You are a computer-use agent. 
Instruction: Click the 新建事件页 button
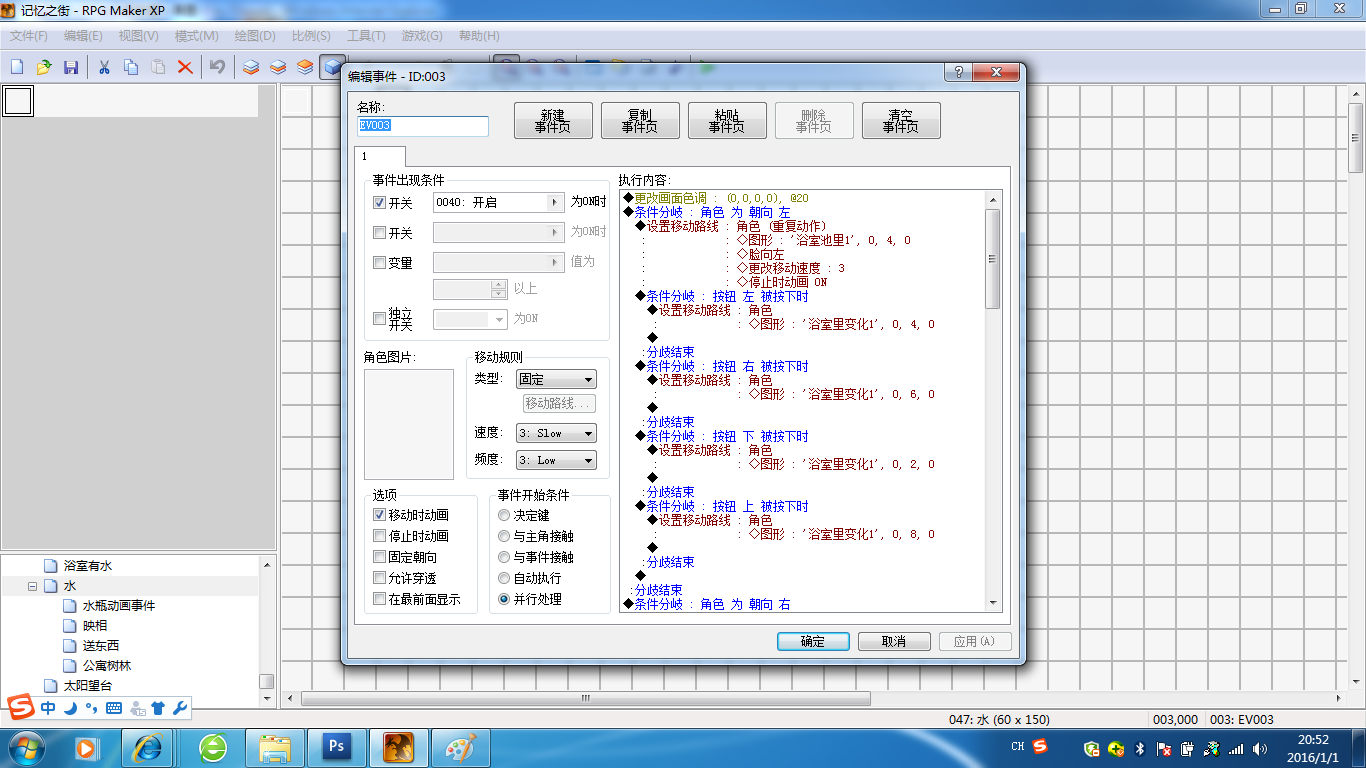coord(553,121)
